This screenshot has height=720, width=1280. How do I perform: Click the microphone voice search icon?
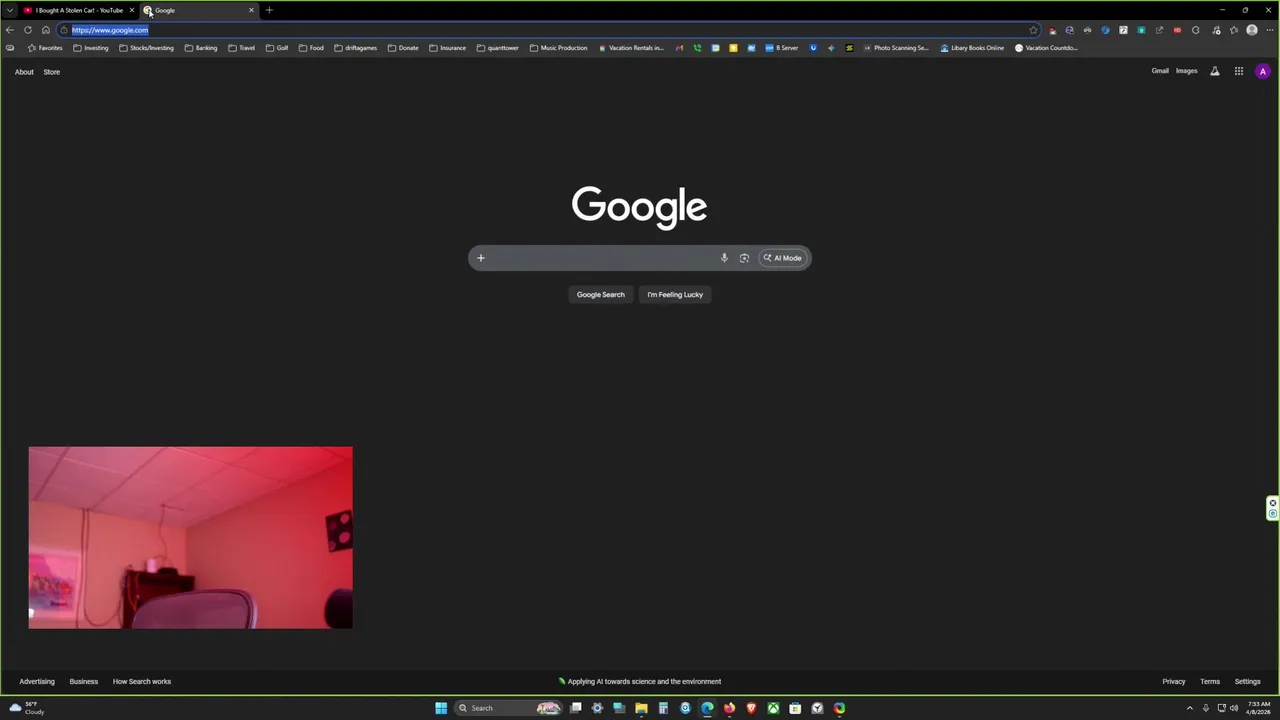click(724, 258)
